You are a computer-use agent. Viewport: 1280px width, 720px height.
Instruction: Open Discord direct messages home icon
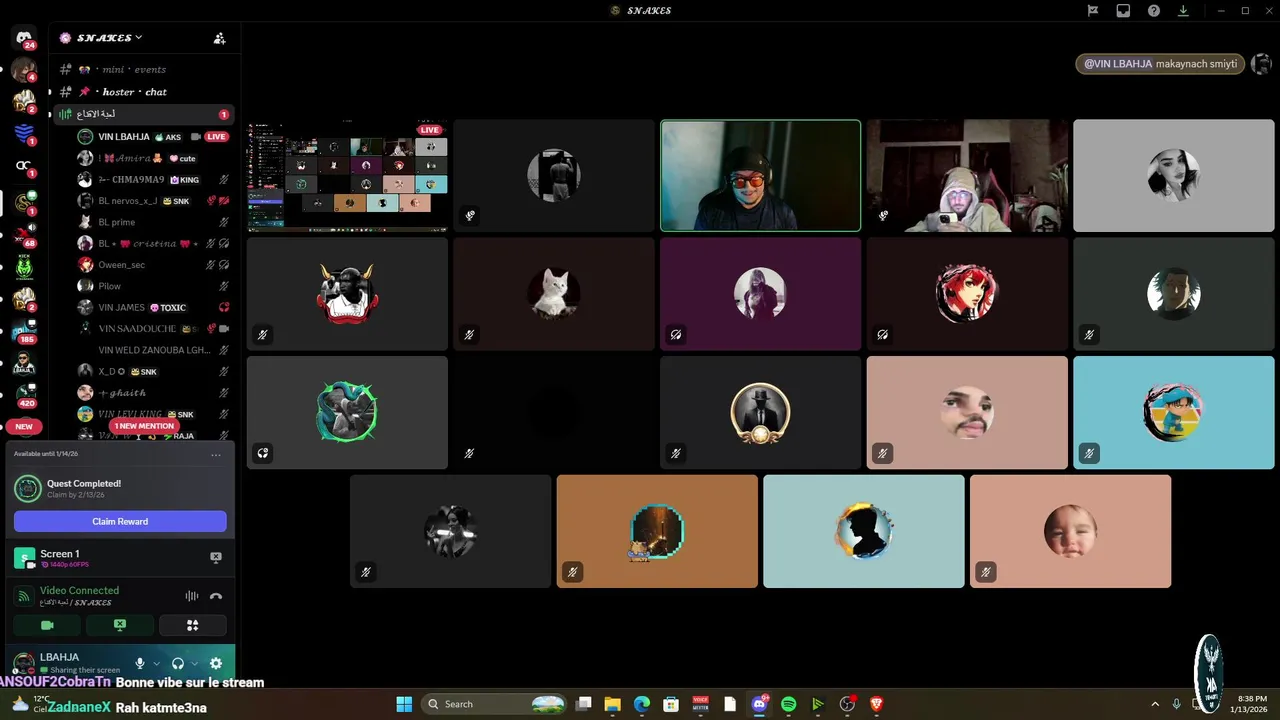click(x=24, y=38)
